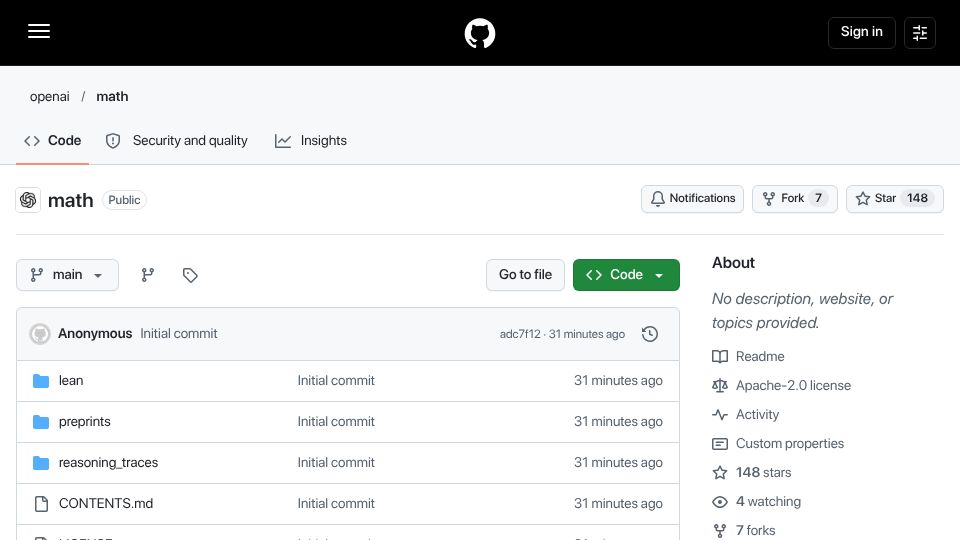Open the Readme link in About

[x=760, y=356]
